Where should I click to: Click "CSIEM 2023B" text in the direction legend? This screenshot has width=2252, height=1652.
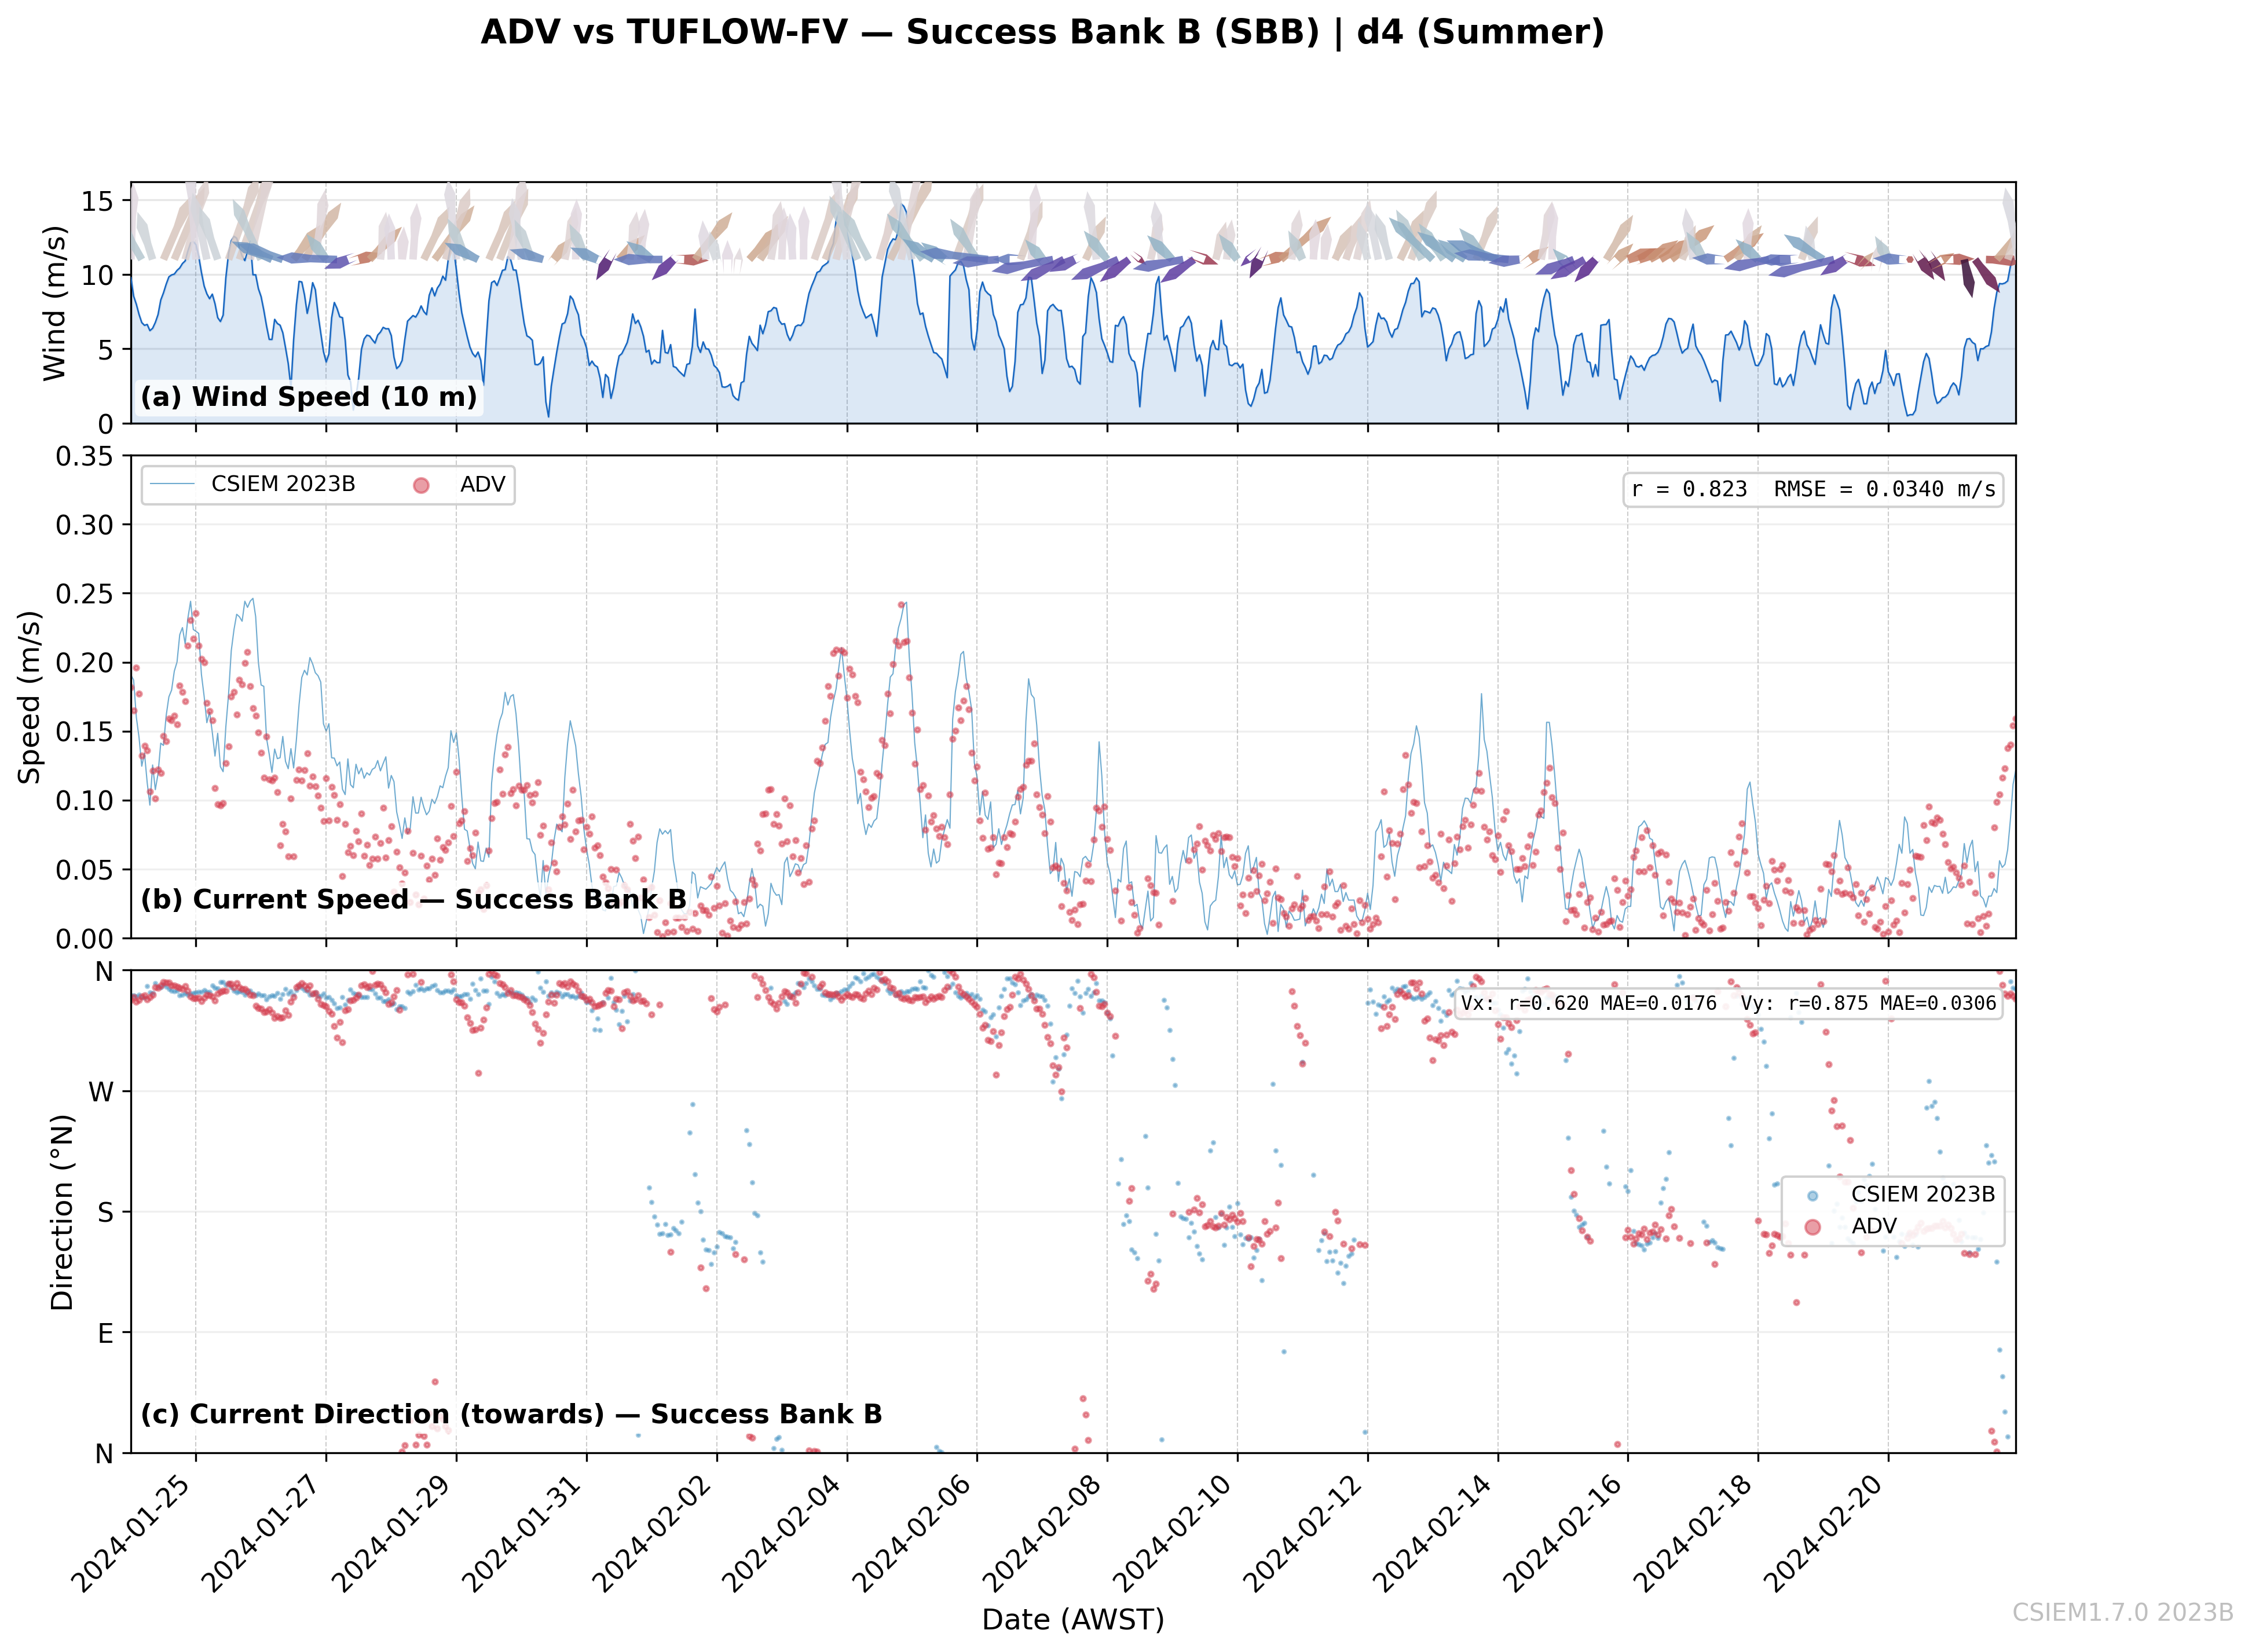click(x=1923, y=1194)
